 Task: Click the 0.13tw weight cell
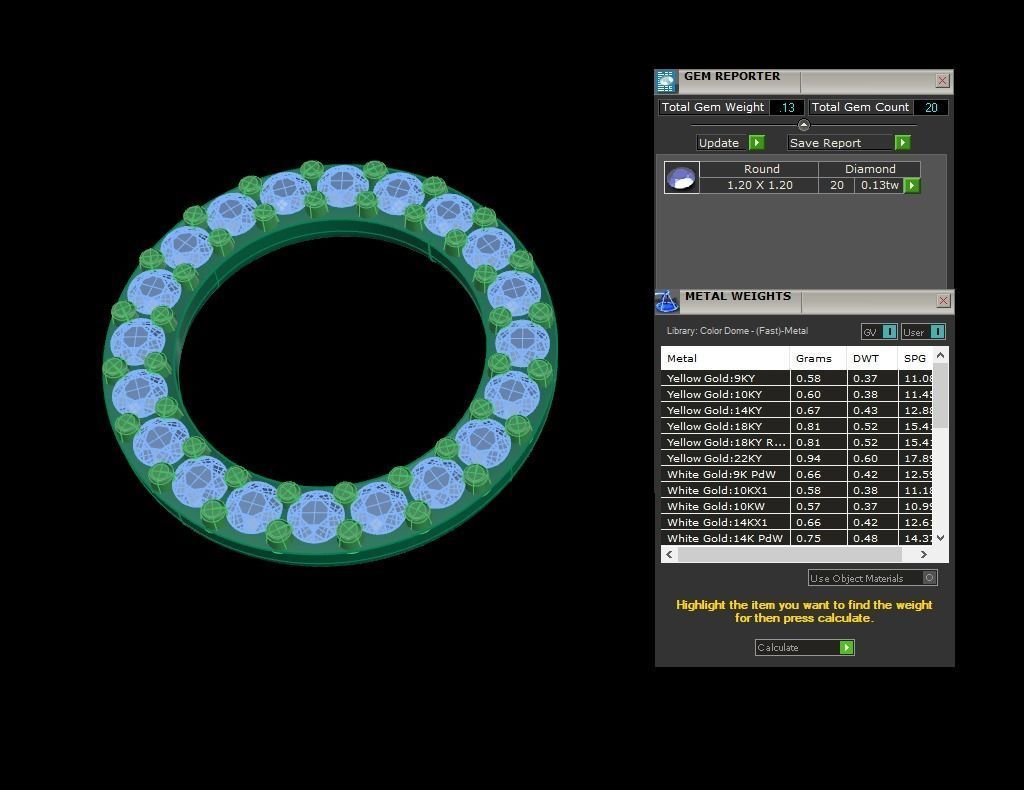pos(880,185)
